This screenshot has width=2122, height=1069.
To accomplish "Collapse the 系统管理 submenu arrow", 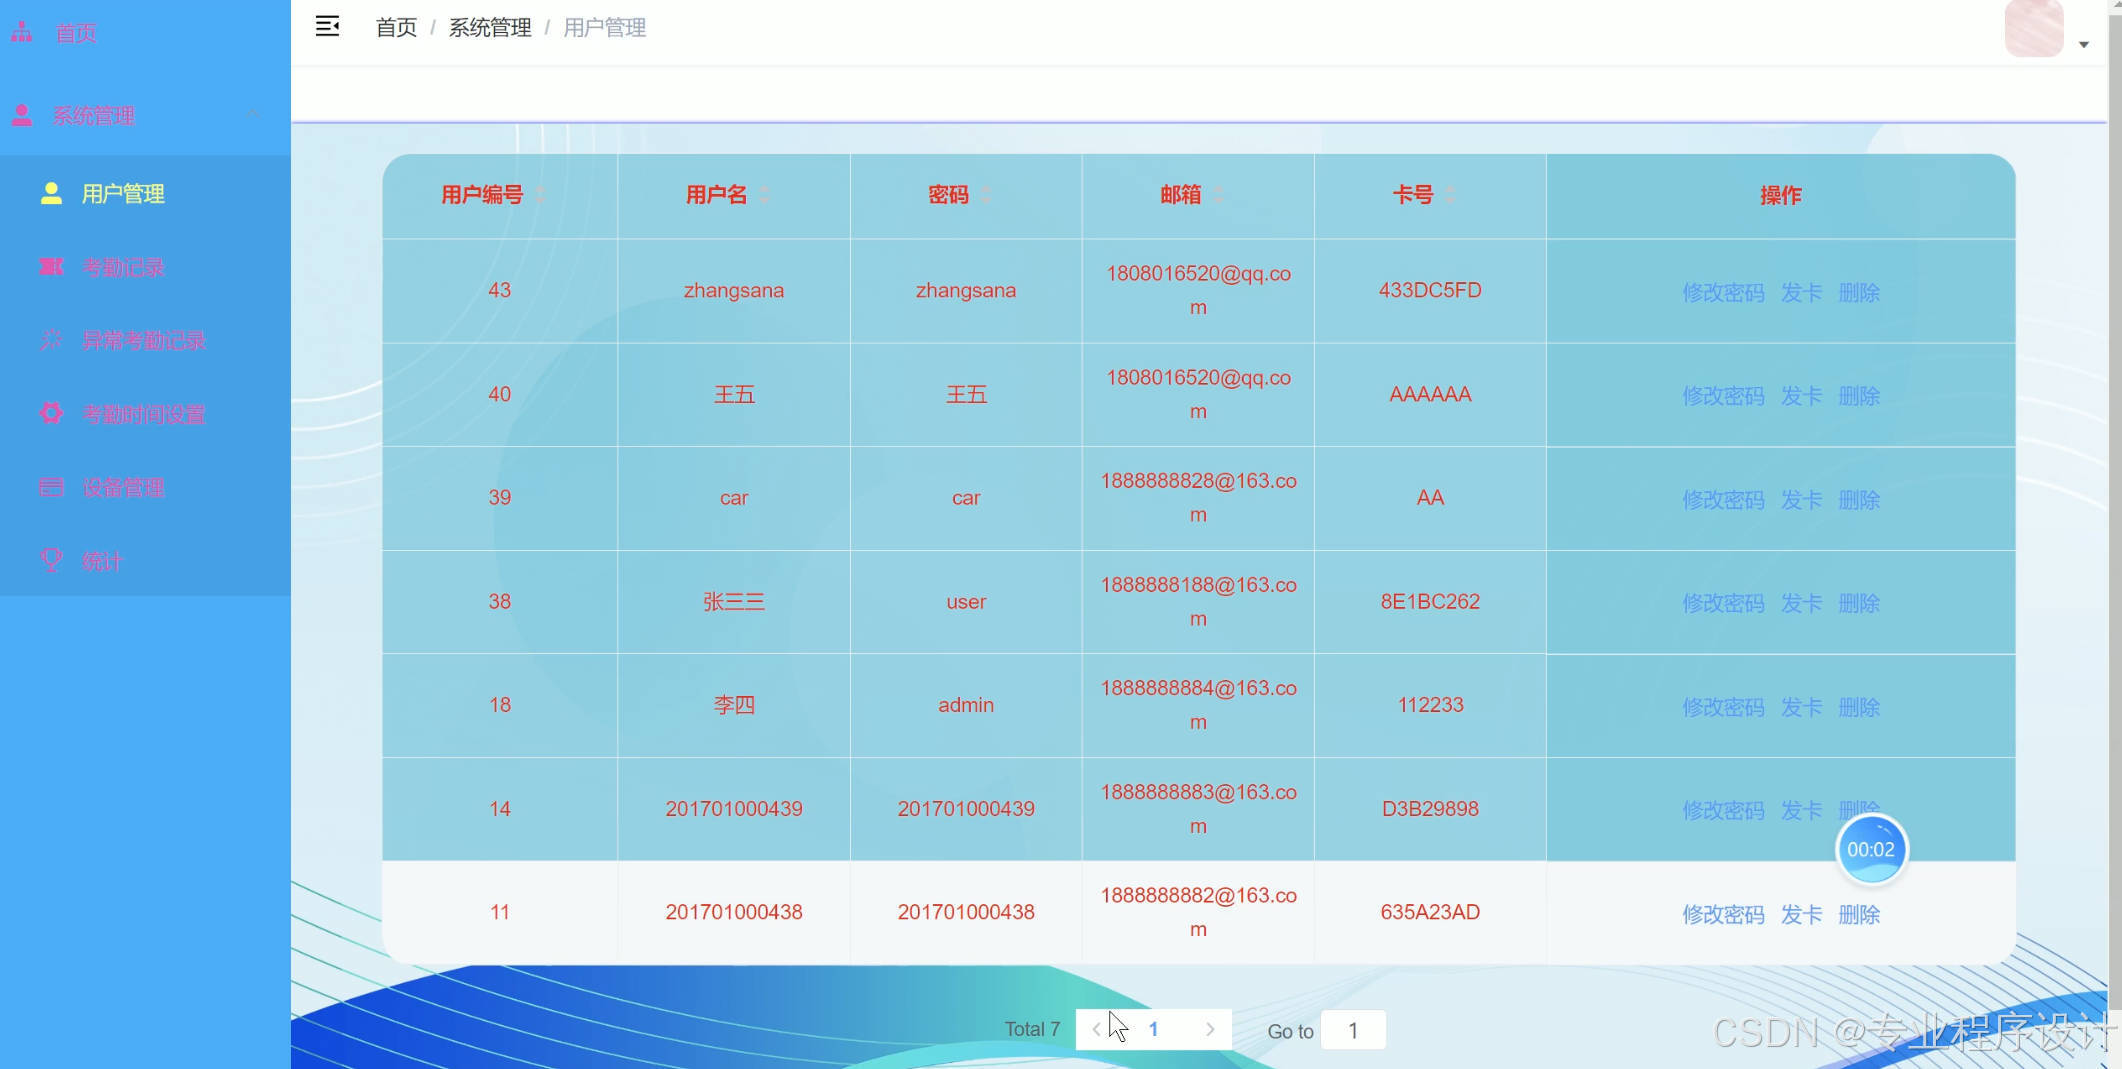I will coord(253,115).
